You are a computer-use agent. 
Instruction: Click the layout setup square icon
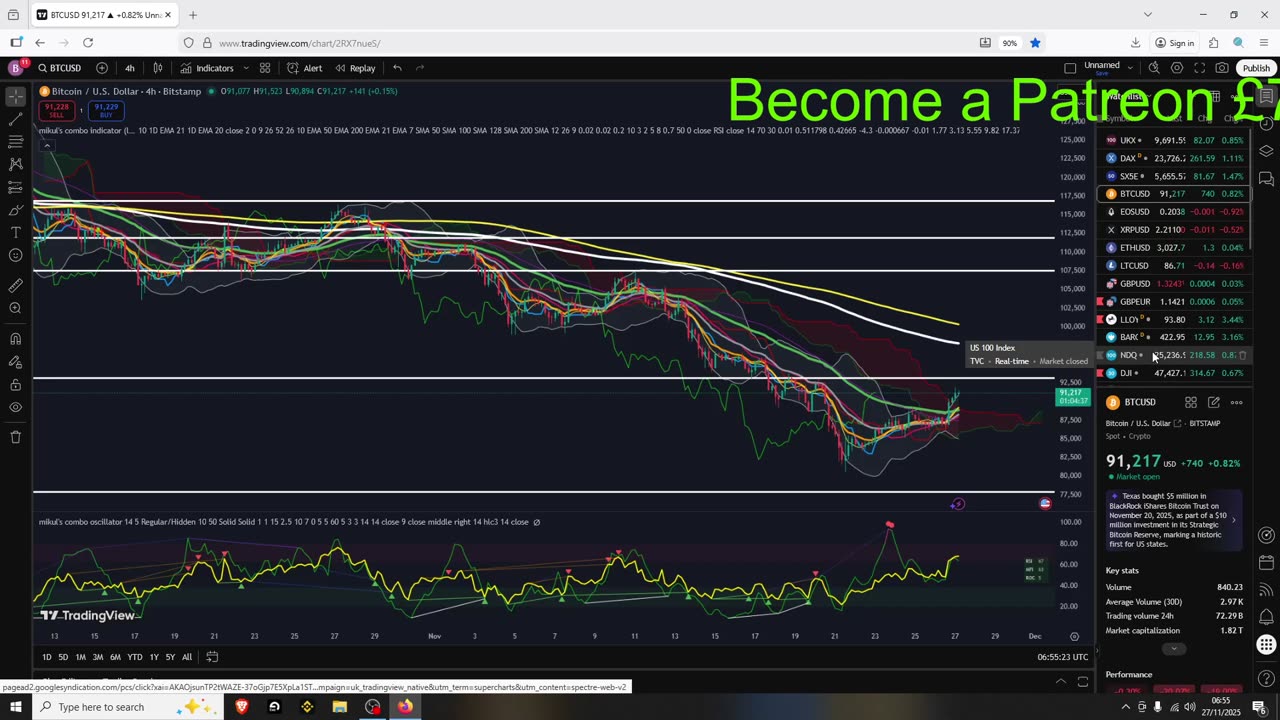(x=1070, y=68)
